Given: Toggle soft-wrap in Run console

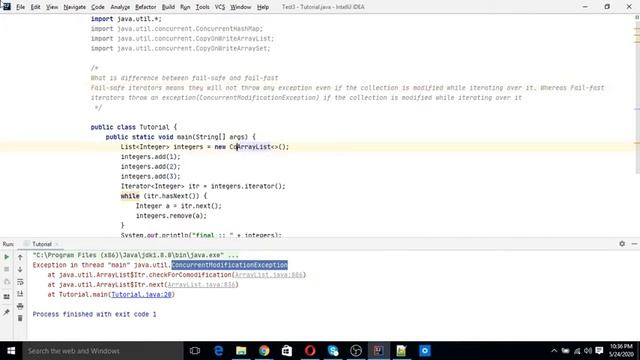Looking at the screenshot, I should point(20,282).
